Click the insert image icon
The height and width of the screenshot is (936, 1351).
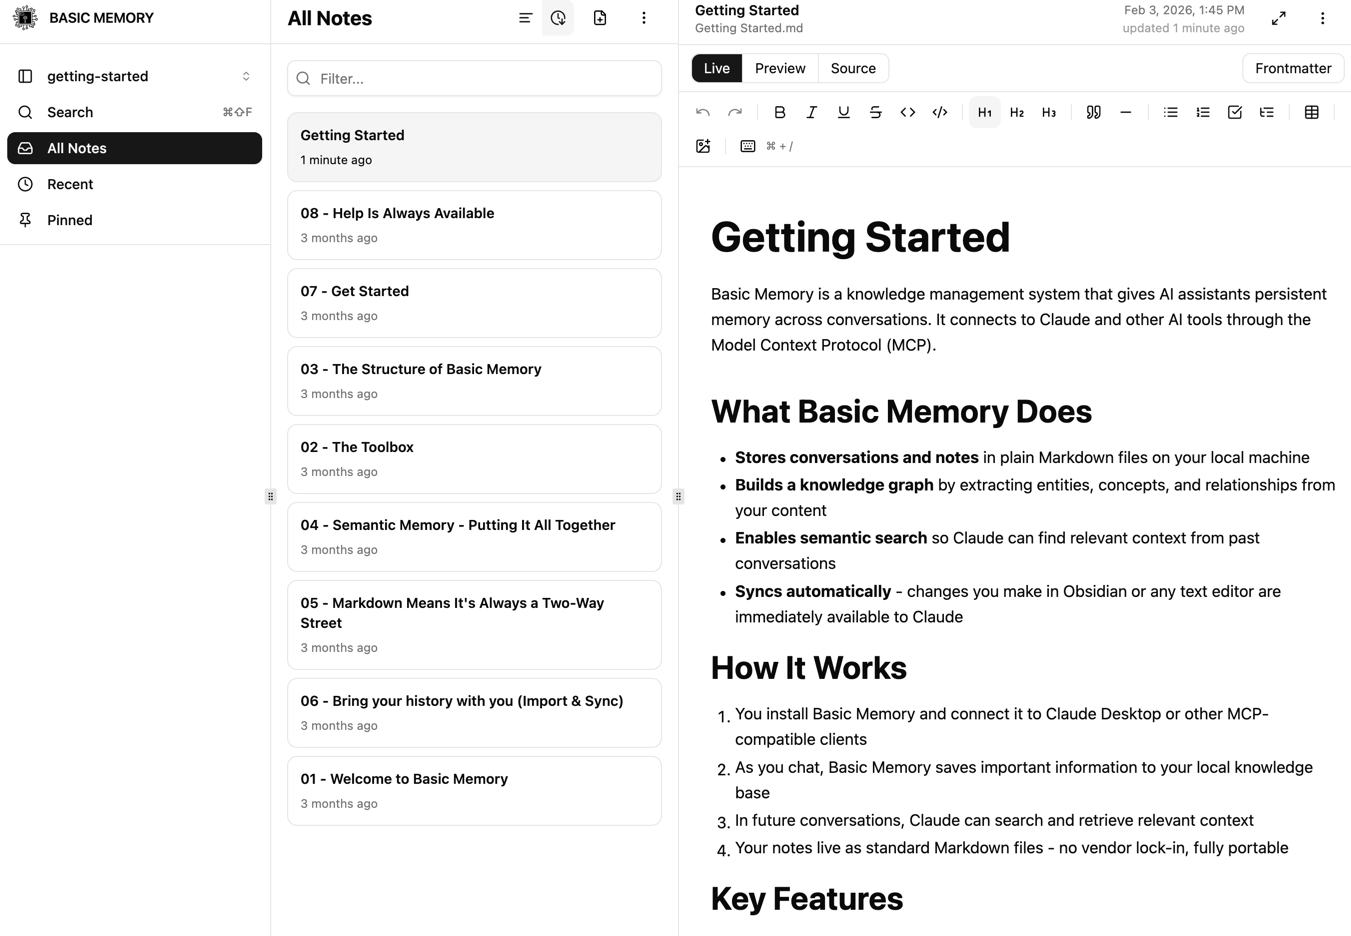pyautogui.click(x=703, y=146)
